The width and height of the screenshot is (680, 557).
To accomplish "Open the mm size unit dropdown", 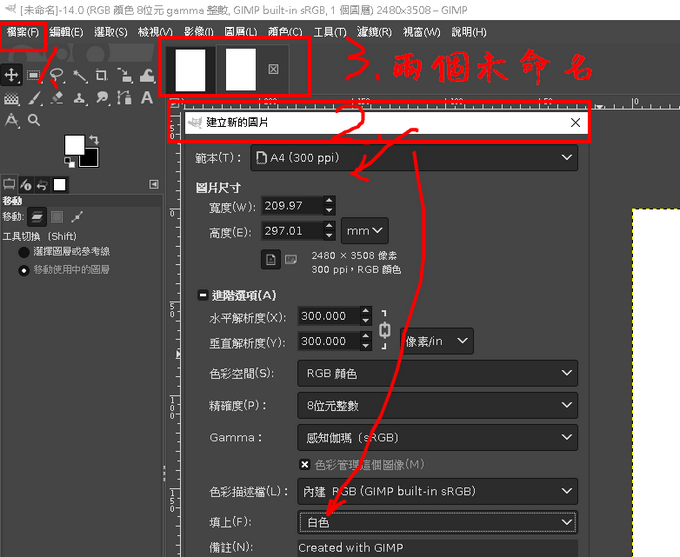I will click(364, 231).
